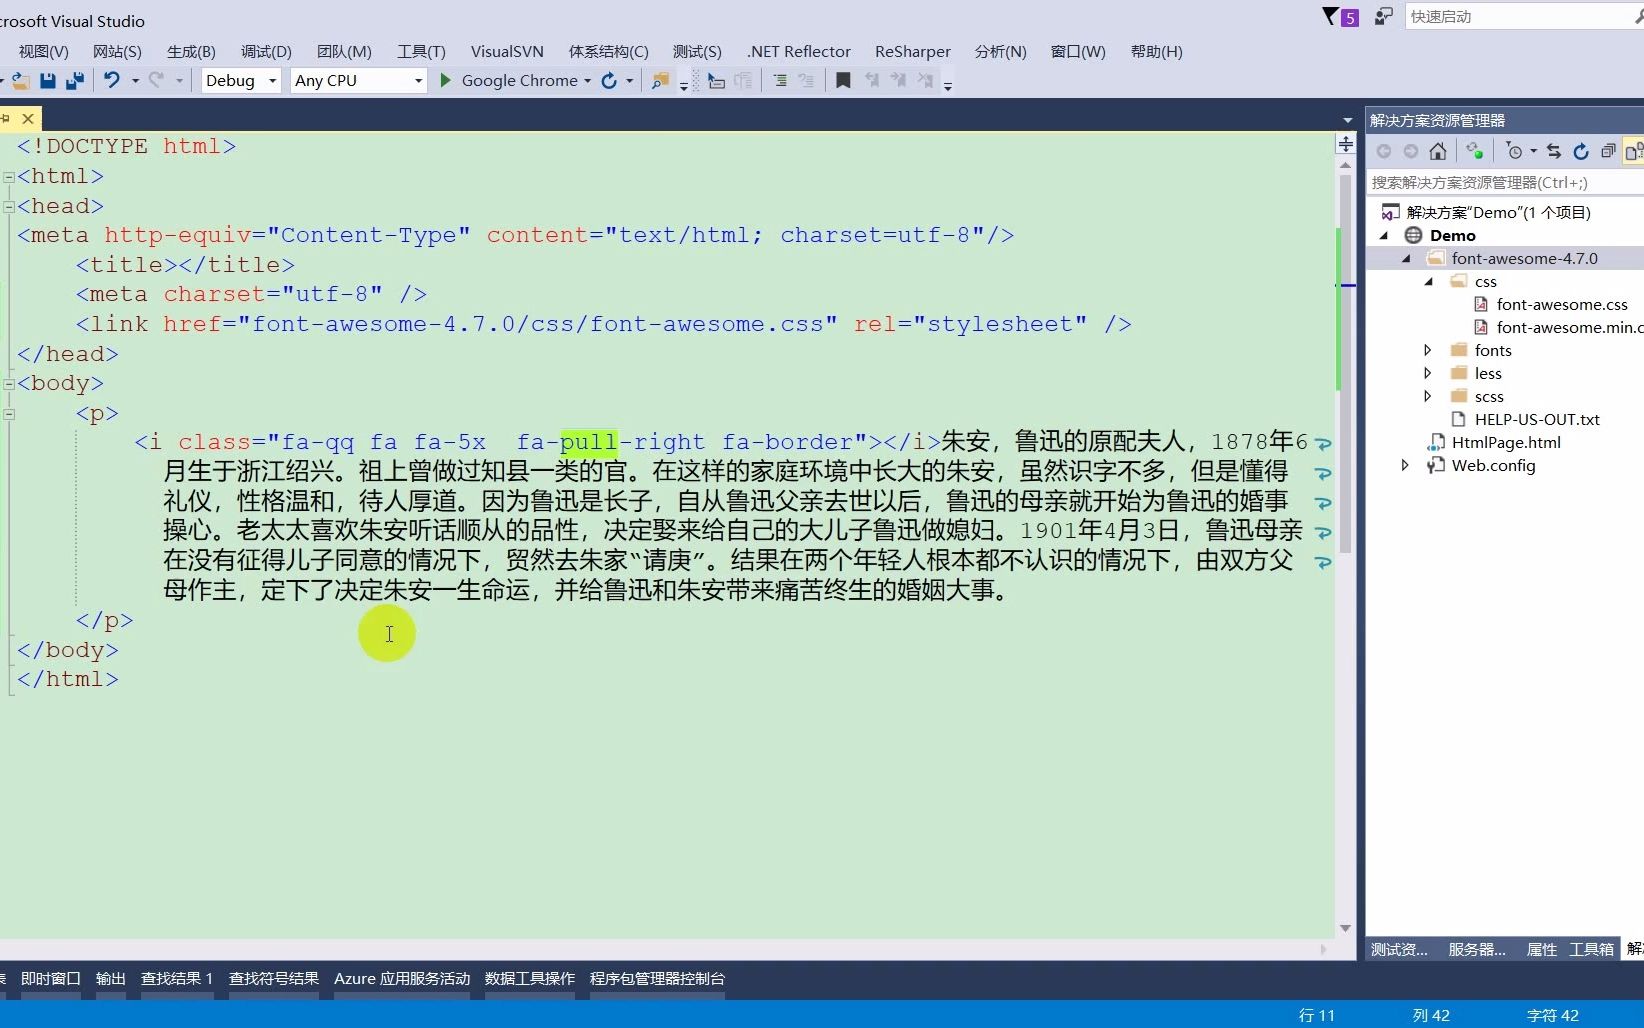
Task: Click the green-dot connection status icon in Solution Explorer
Action: 1475,151
